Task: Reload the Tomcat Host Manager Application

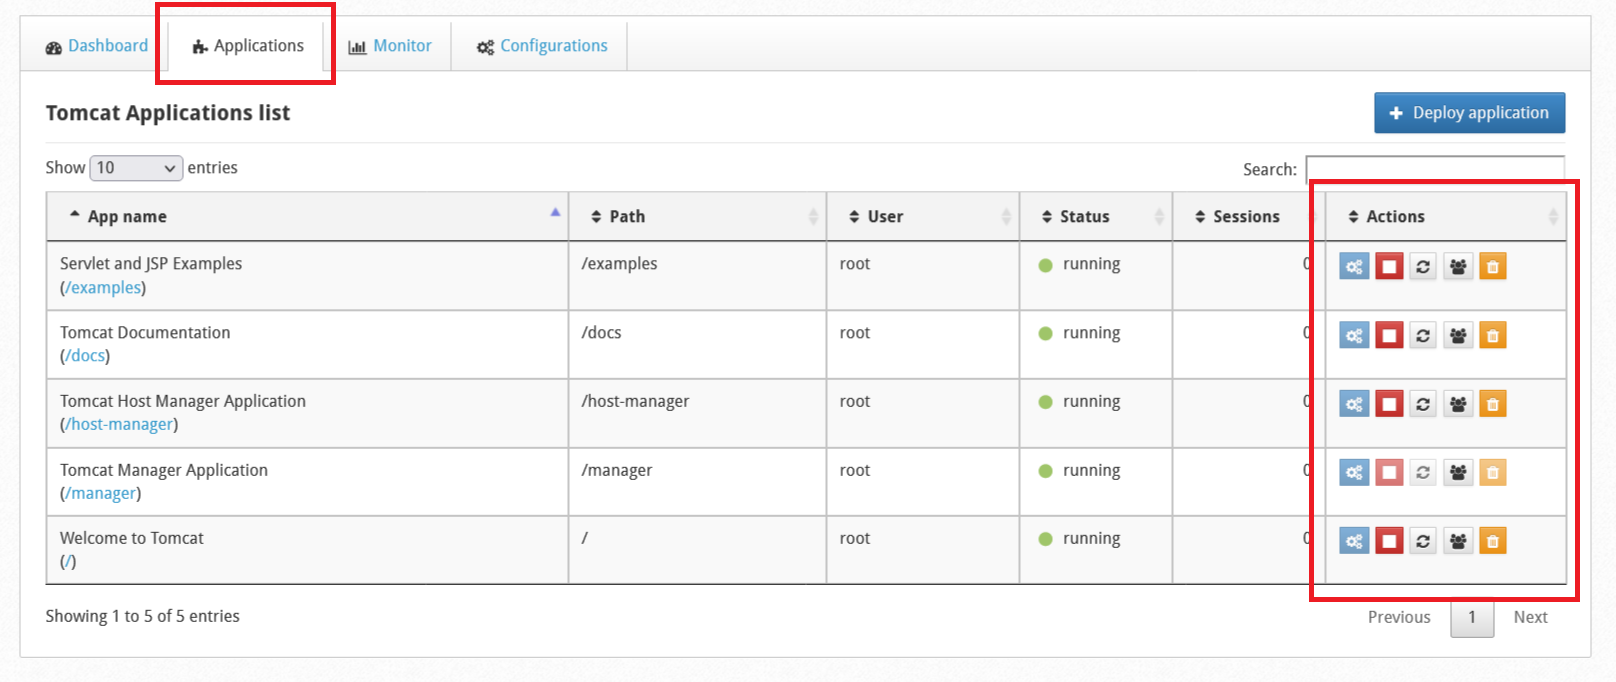Action: (1423, 404)
